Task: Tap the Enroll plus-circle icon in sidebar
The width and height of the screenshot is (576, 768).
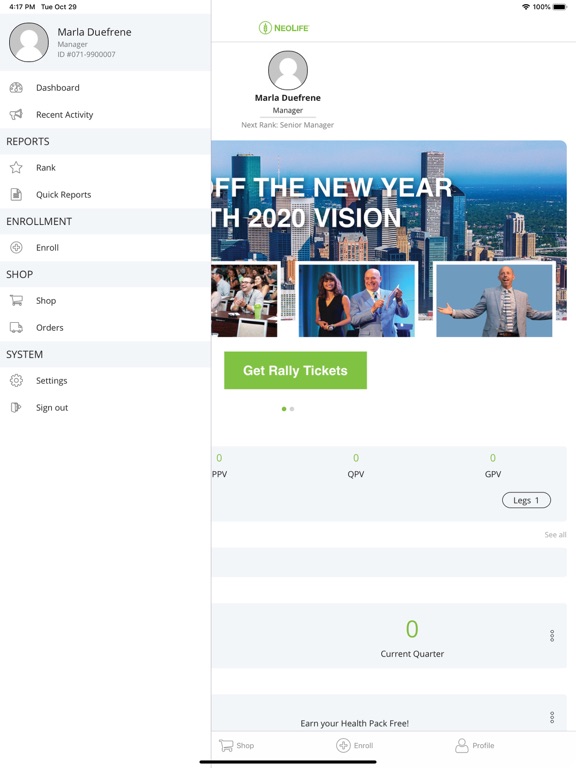Action: click(x=16, y=247)
